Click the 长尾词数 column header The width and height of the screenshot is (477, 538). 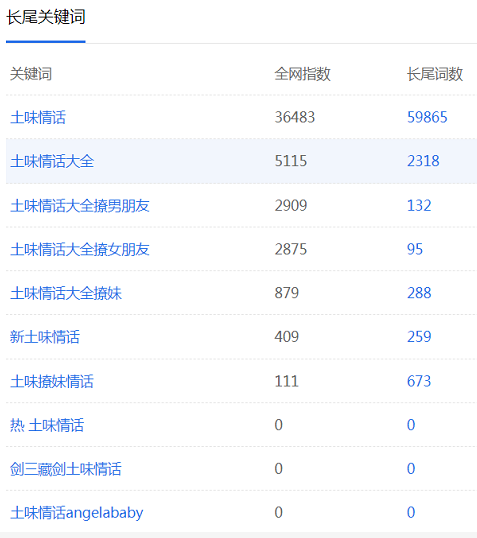(x=435, y=74)
